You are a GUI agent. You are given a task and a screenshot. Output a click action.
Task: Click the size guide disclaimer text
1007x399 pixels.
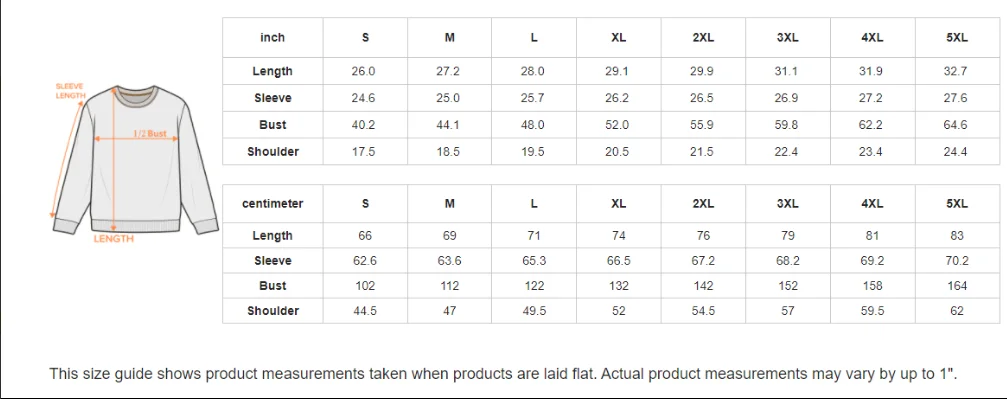coord(504,373)
